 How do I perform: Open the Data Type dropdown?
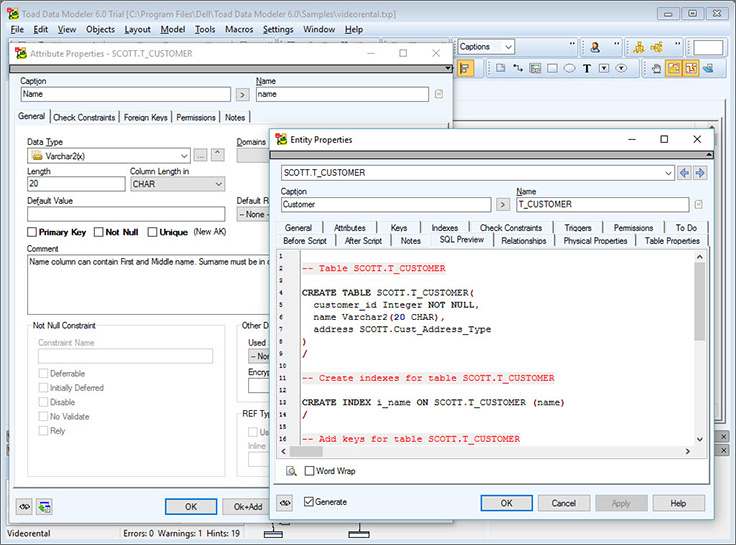click(185, 156)
